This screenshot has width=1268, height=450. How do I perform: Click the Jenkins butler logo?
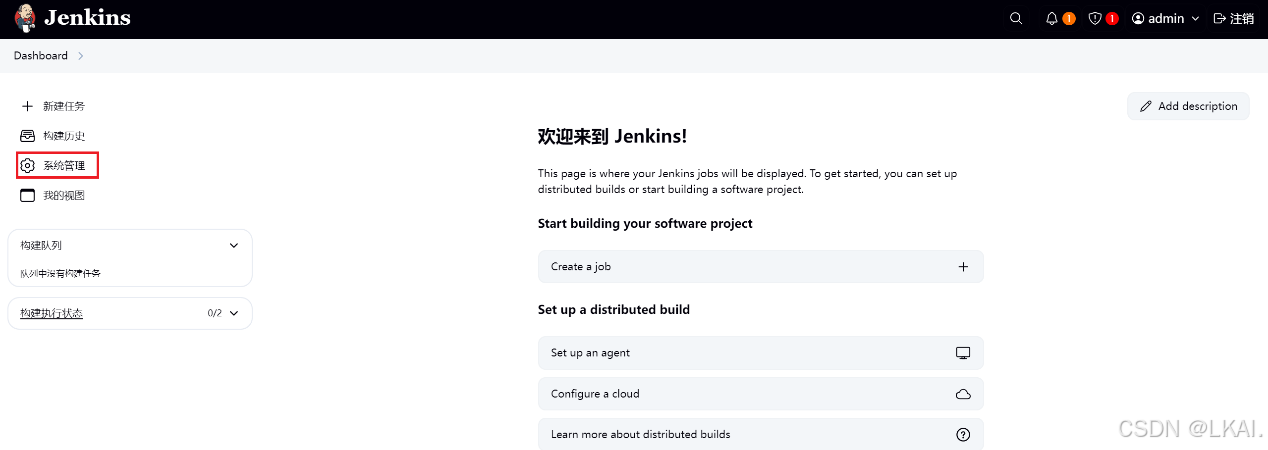click(25, 18)
